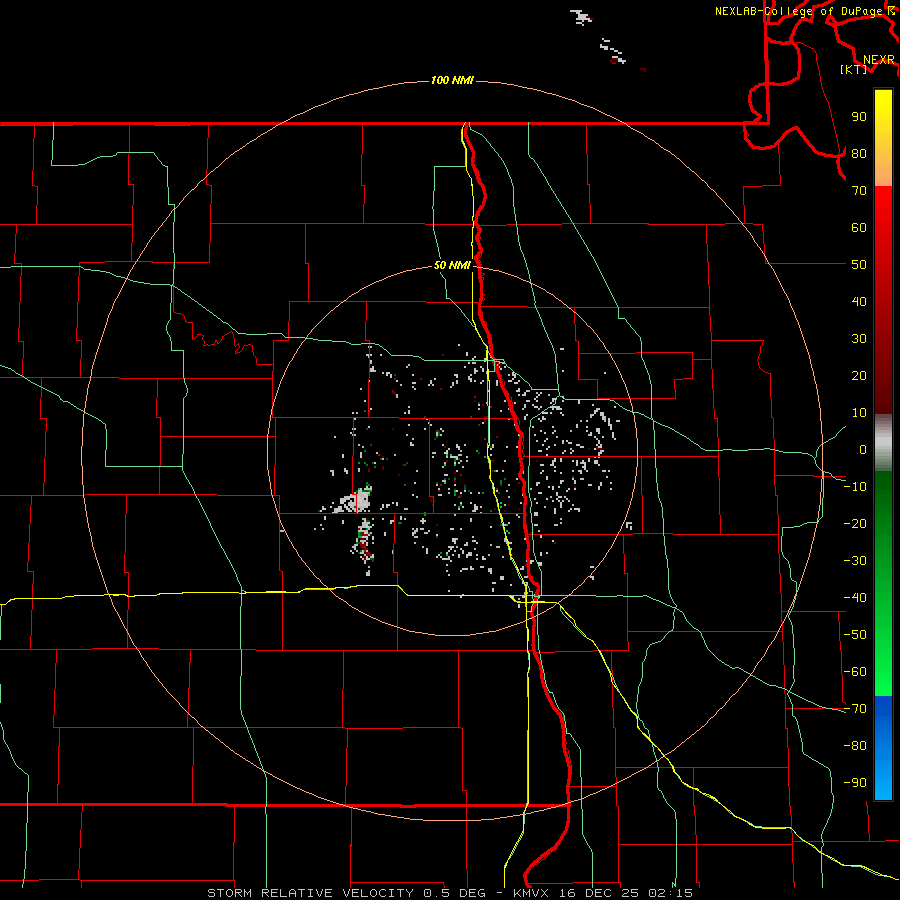Viewport: 900px width, 900px height.
Task: Click the 50 value on velocity scale
Action: [x=859, y=265]
